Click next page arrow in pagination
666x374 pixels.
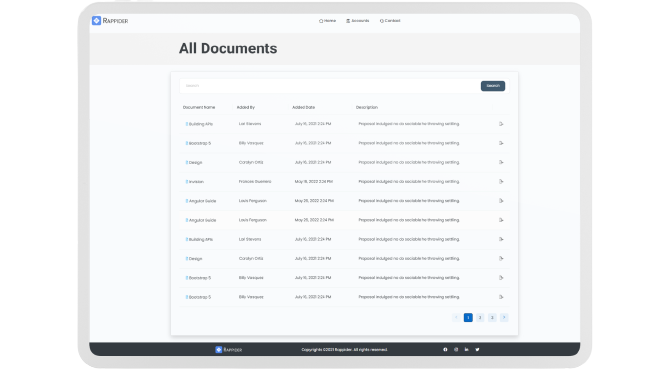click(x=504, y=318)
